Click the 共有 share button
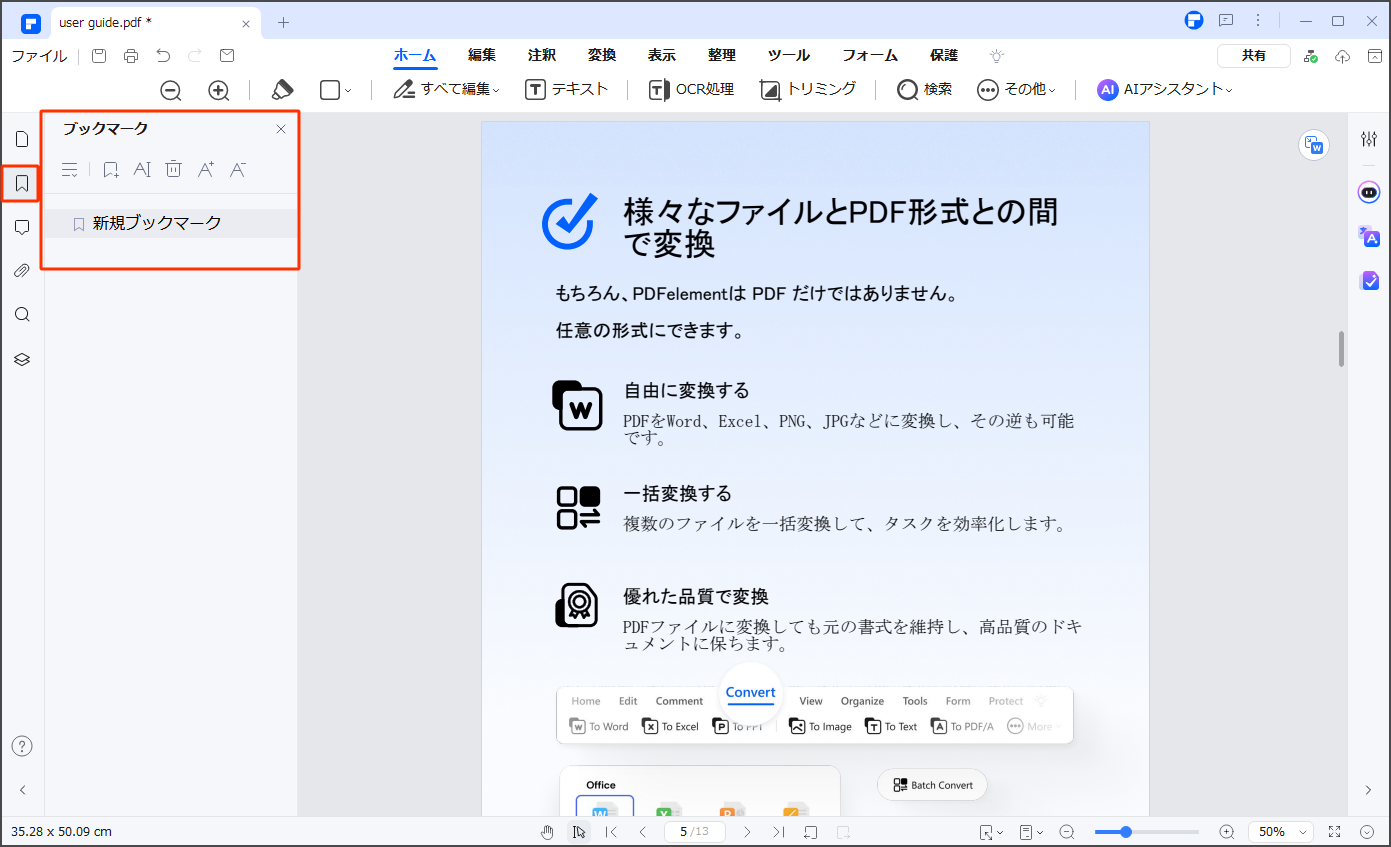Viewport: 1391px width, 847px height. 1254,56
